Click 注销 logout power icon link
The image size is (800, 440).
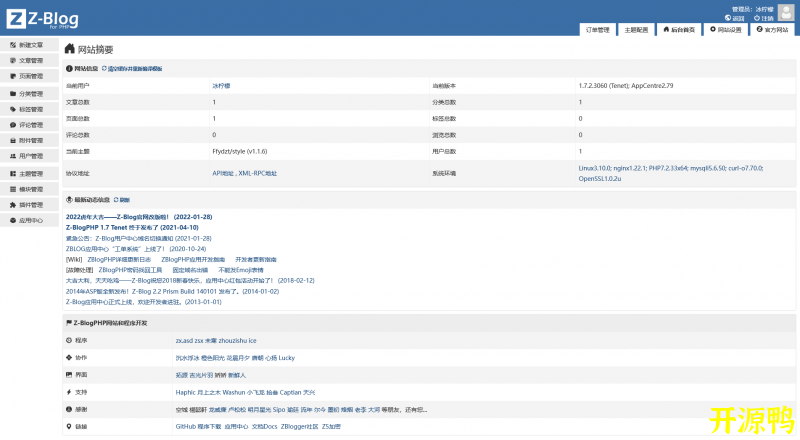pyautogui.click(x=764, y=18)
